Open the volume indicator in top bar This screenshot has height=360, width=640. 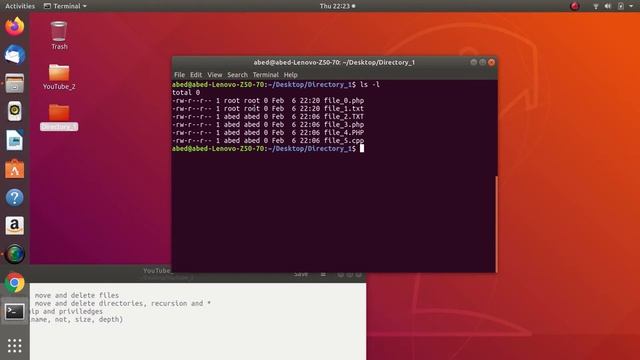608,6
